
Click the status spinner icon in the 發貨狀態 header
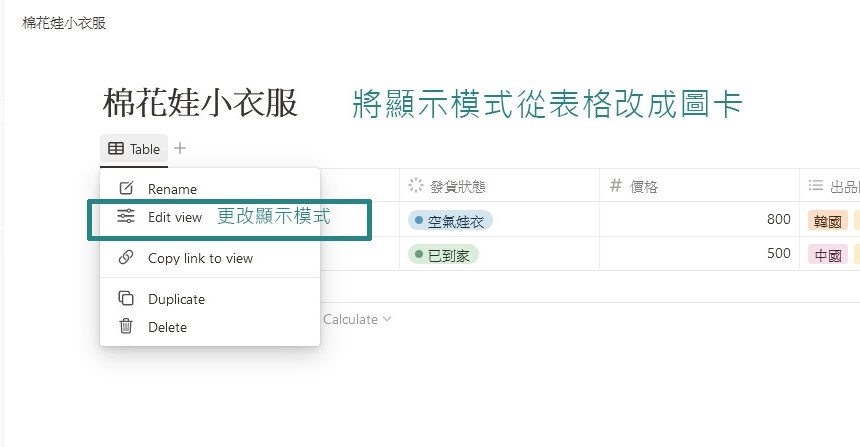(x=416, y=185)
